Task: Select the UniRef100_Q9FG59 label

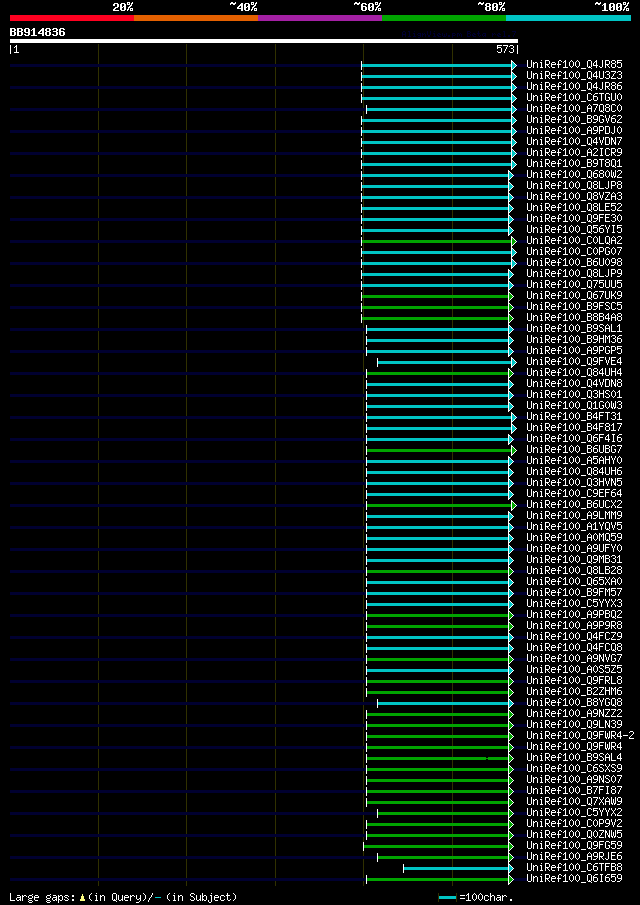Action: tap(574, 846)
